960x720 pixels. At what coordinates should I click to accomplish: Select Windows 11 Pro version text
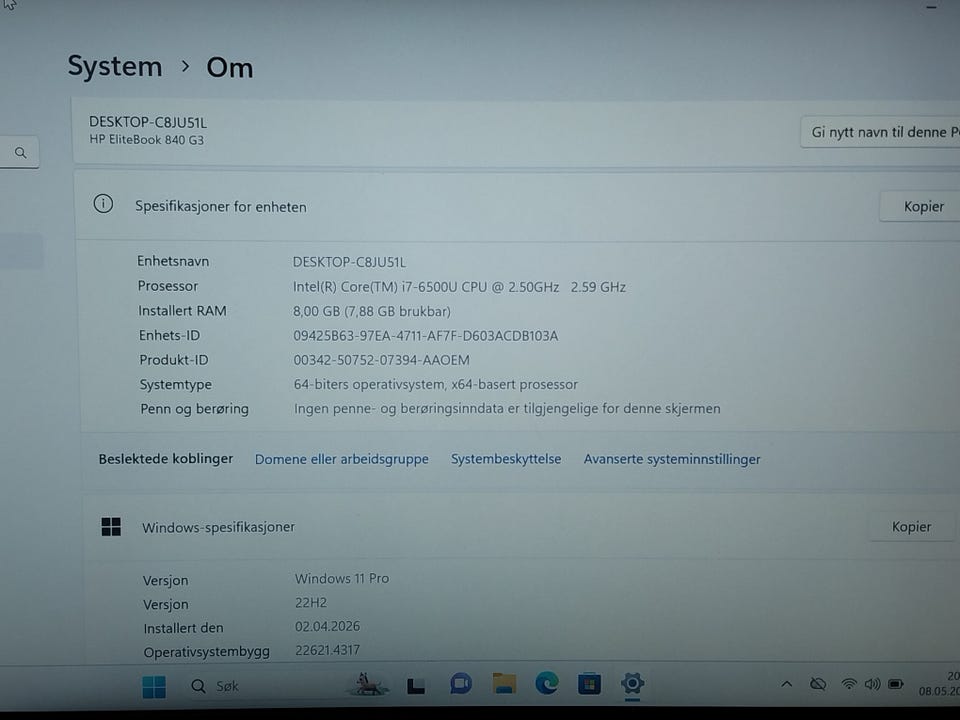pyautogui.click(x=342, y=579)
